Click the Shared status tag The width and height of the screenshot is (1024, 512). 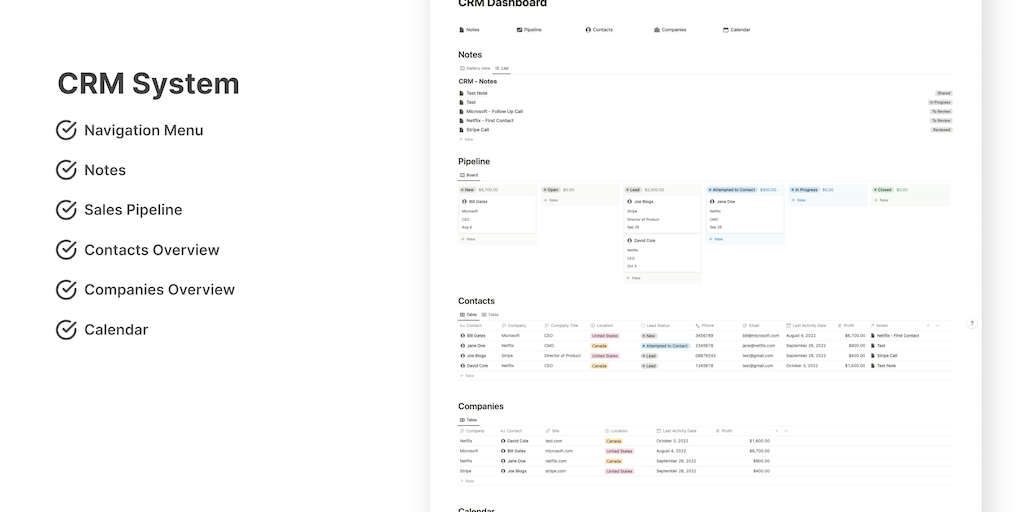(x=944, y=93)
